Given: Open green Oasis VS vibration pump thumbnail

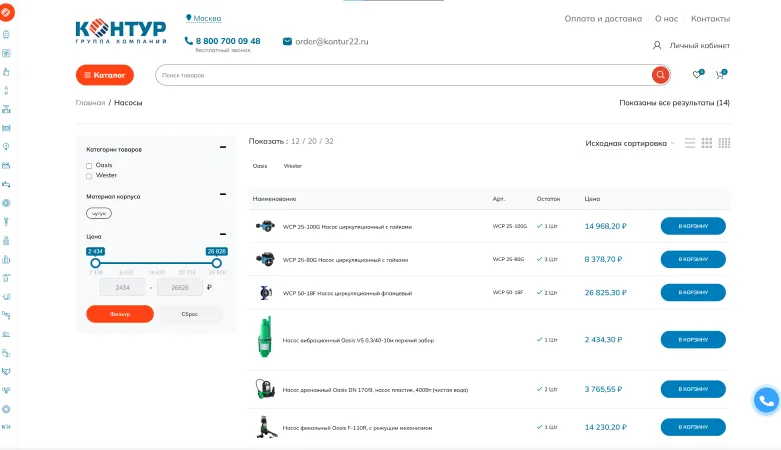Looking at the screenshot, I should pyautogui.click(x=265, y=336).
